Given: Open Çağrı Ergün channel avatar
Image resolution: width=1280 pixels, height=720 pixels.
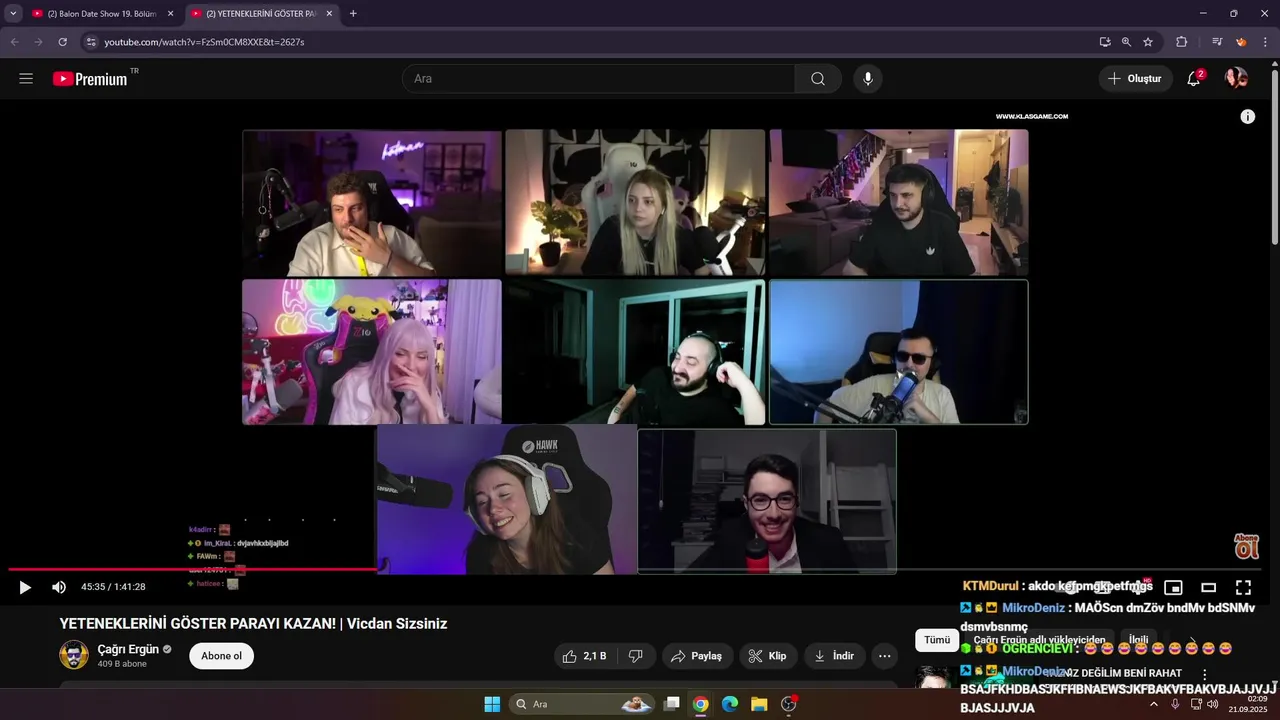Looking at the screenshot, I should click(74, 655).
